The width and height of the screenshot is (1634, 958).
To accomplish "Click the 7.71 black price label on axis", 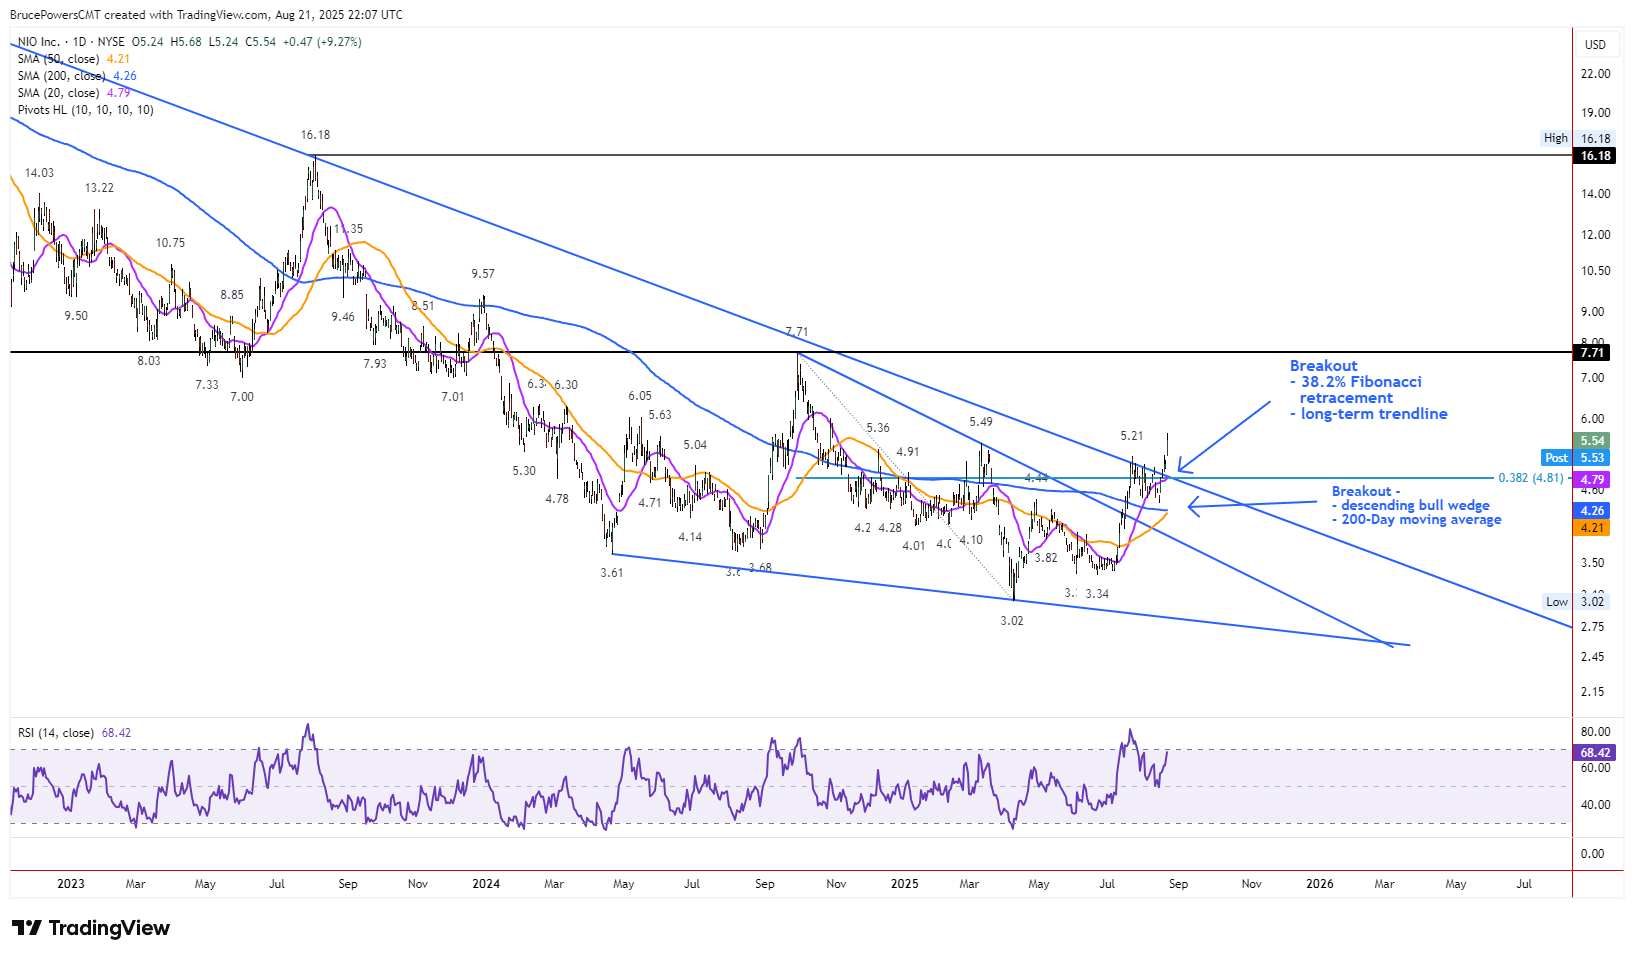I will pos(1594,353).
